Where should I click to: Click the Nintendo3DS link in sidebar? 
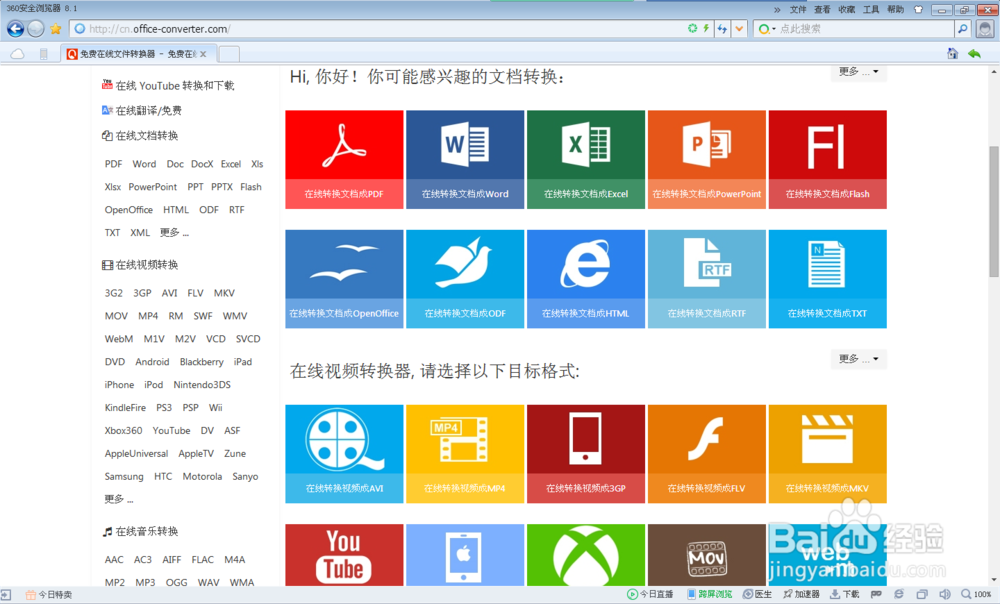202,385
